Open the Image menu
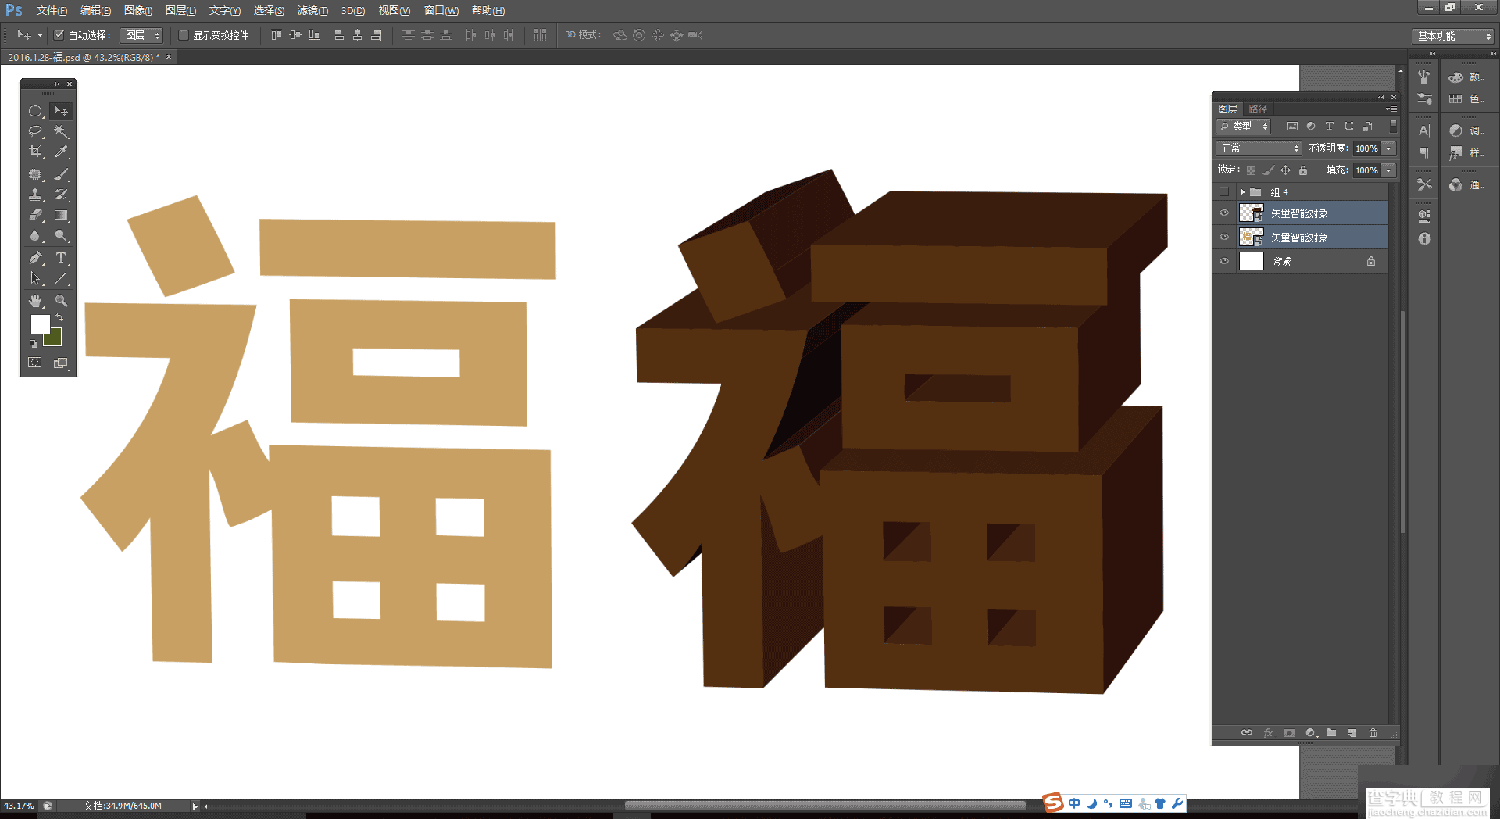This screenshot has width=1500, height=819. 138,10
